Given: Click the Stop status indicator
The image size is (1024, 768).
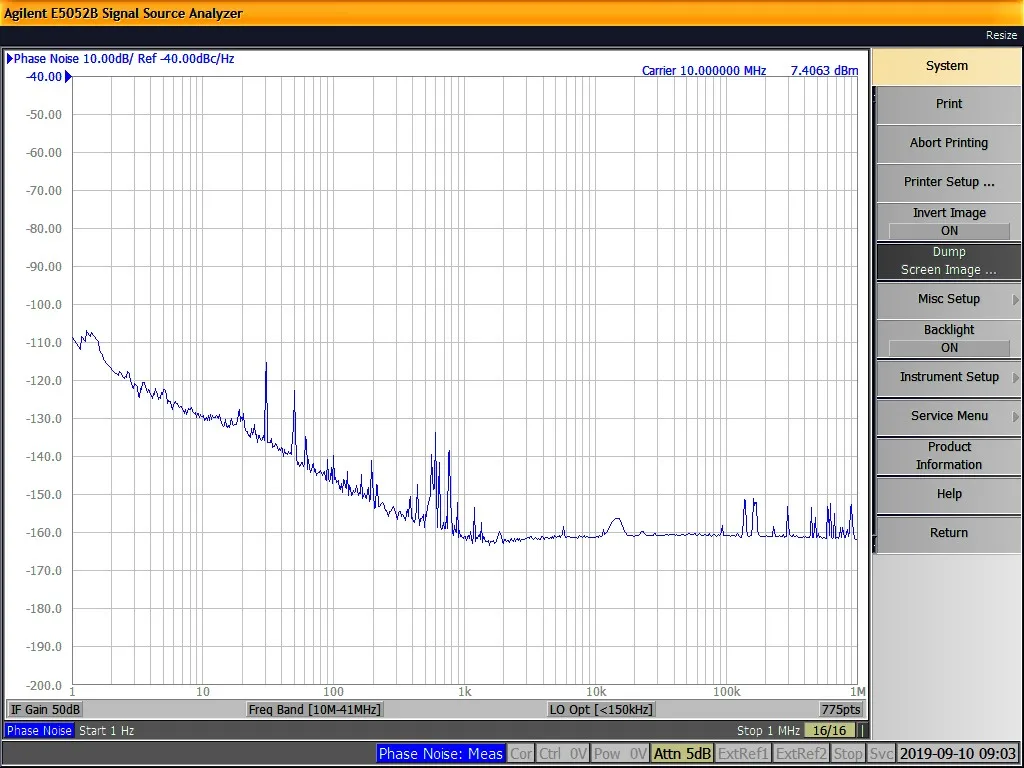Looking at the screenshot, I should pyautogui.click(x=848, y=754).
